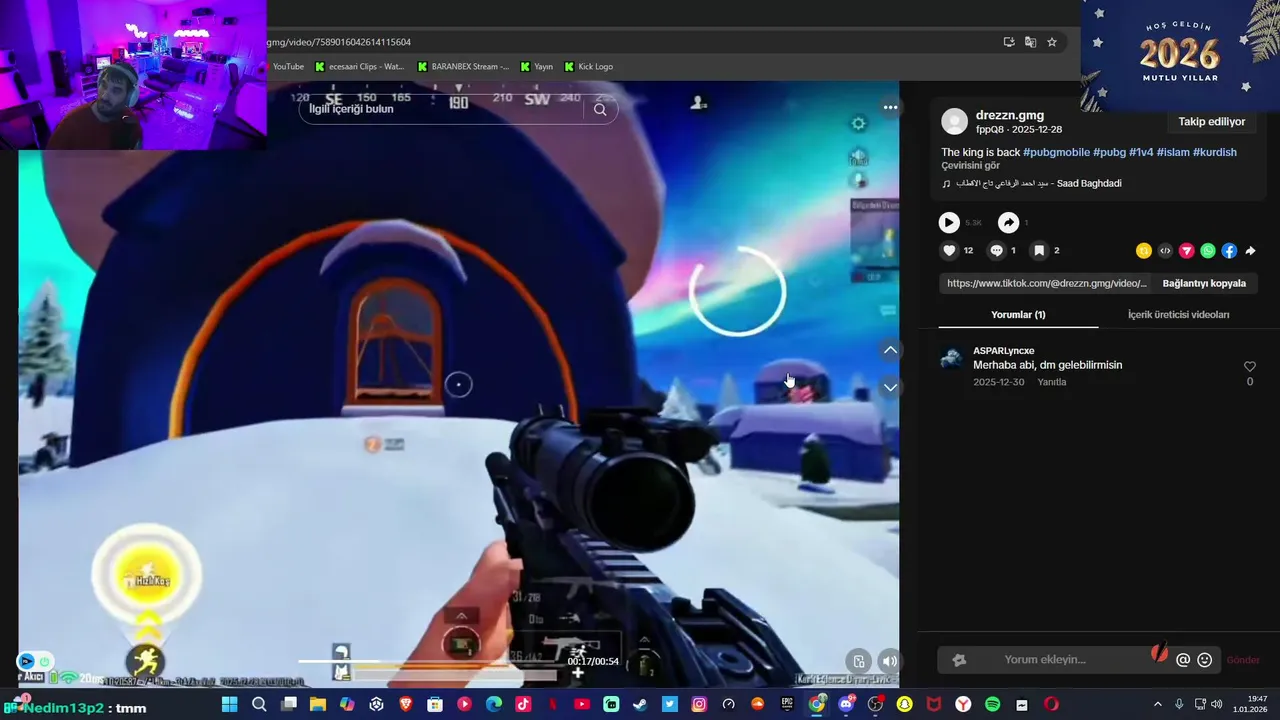
Task: Open the #1v4 hashtag
Action: [1141, 152]
